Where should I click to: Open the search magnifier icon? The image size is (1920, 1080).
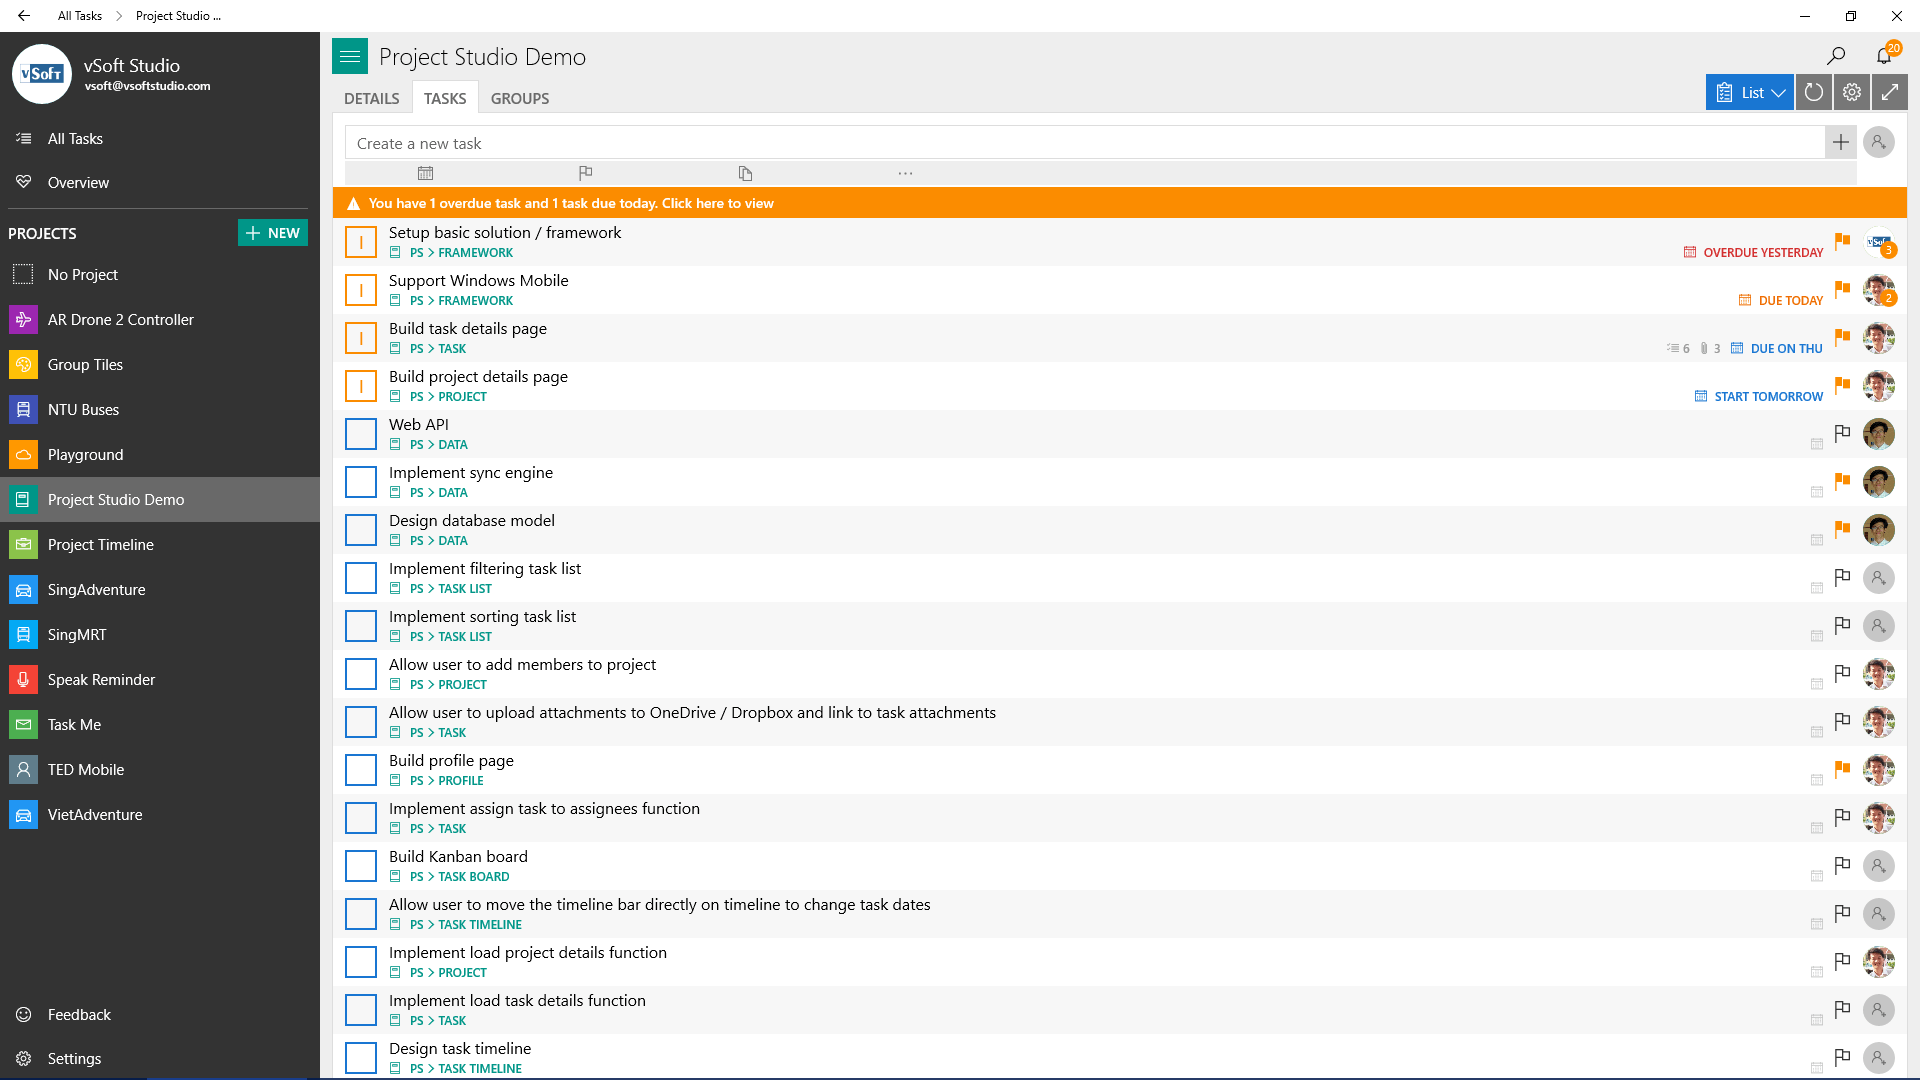coord(1836,56)
